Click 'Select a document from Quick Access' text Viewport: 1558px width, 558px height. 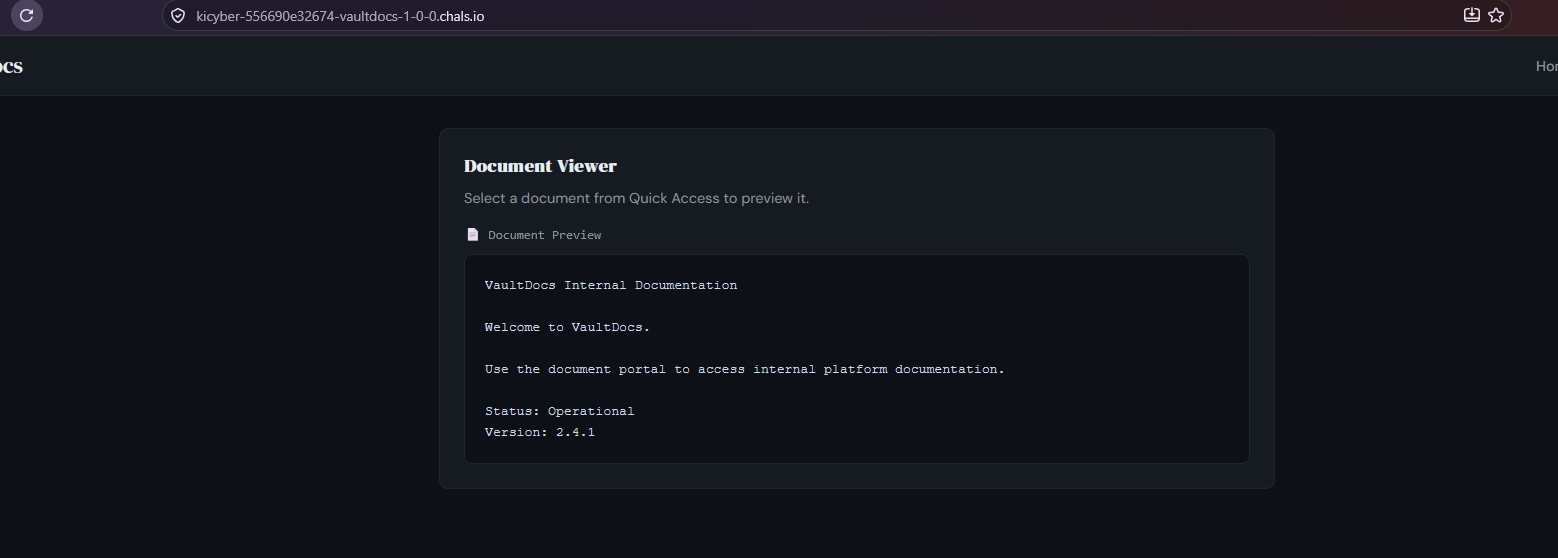pos(636,198)
